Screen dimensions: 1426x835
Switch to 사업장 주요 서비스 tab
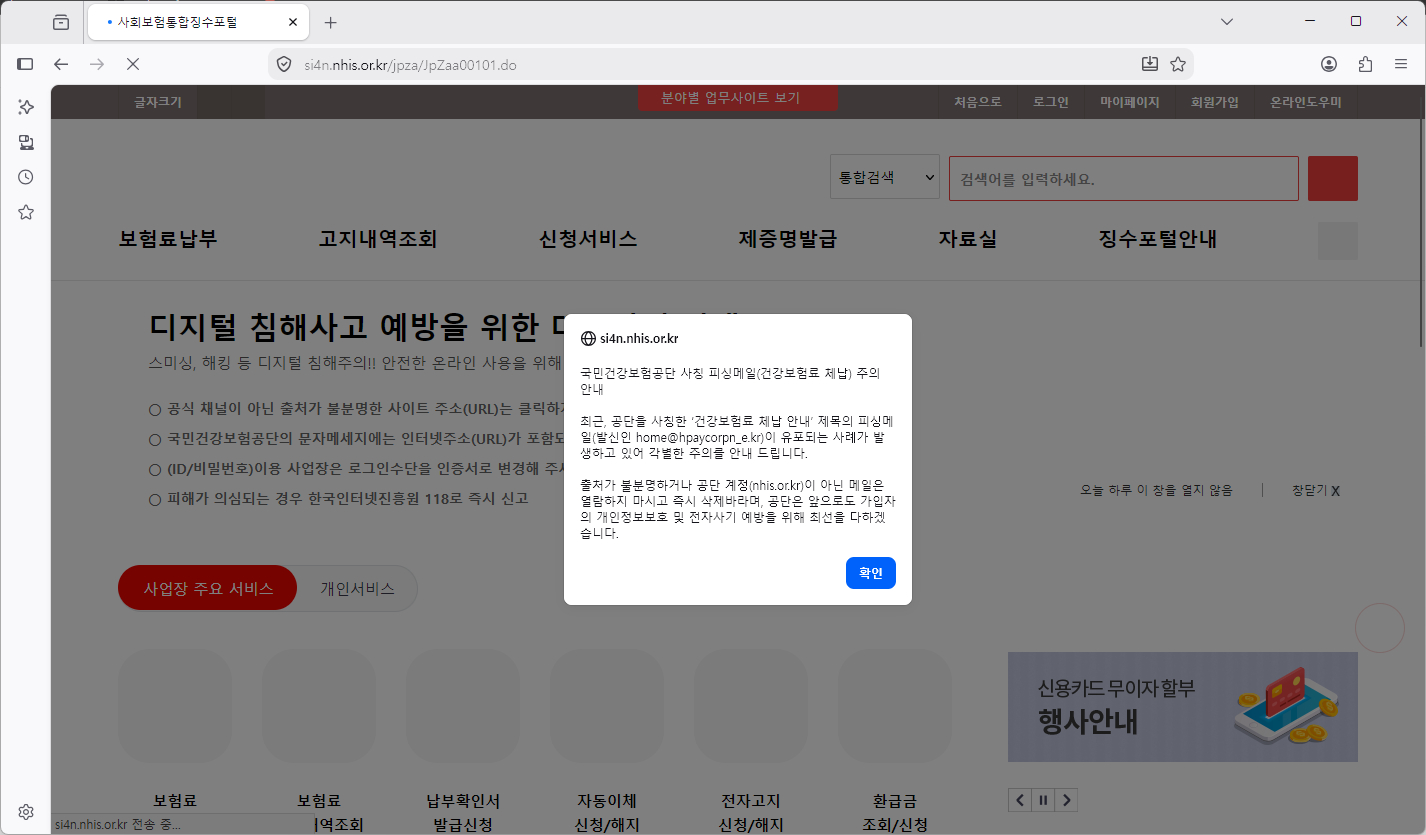(208, 588)
